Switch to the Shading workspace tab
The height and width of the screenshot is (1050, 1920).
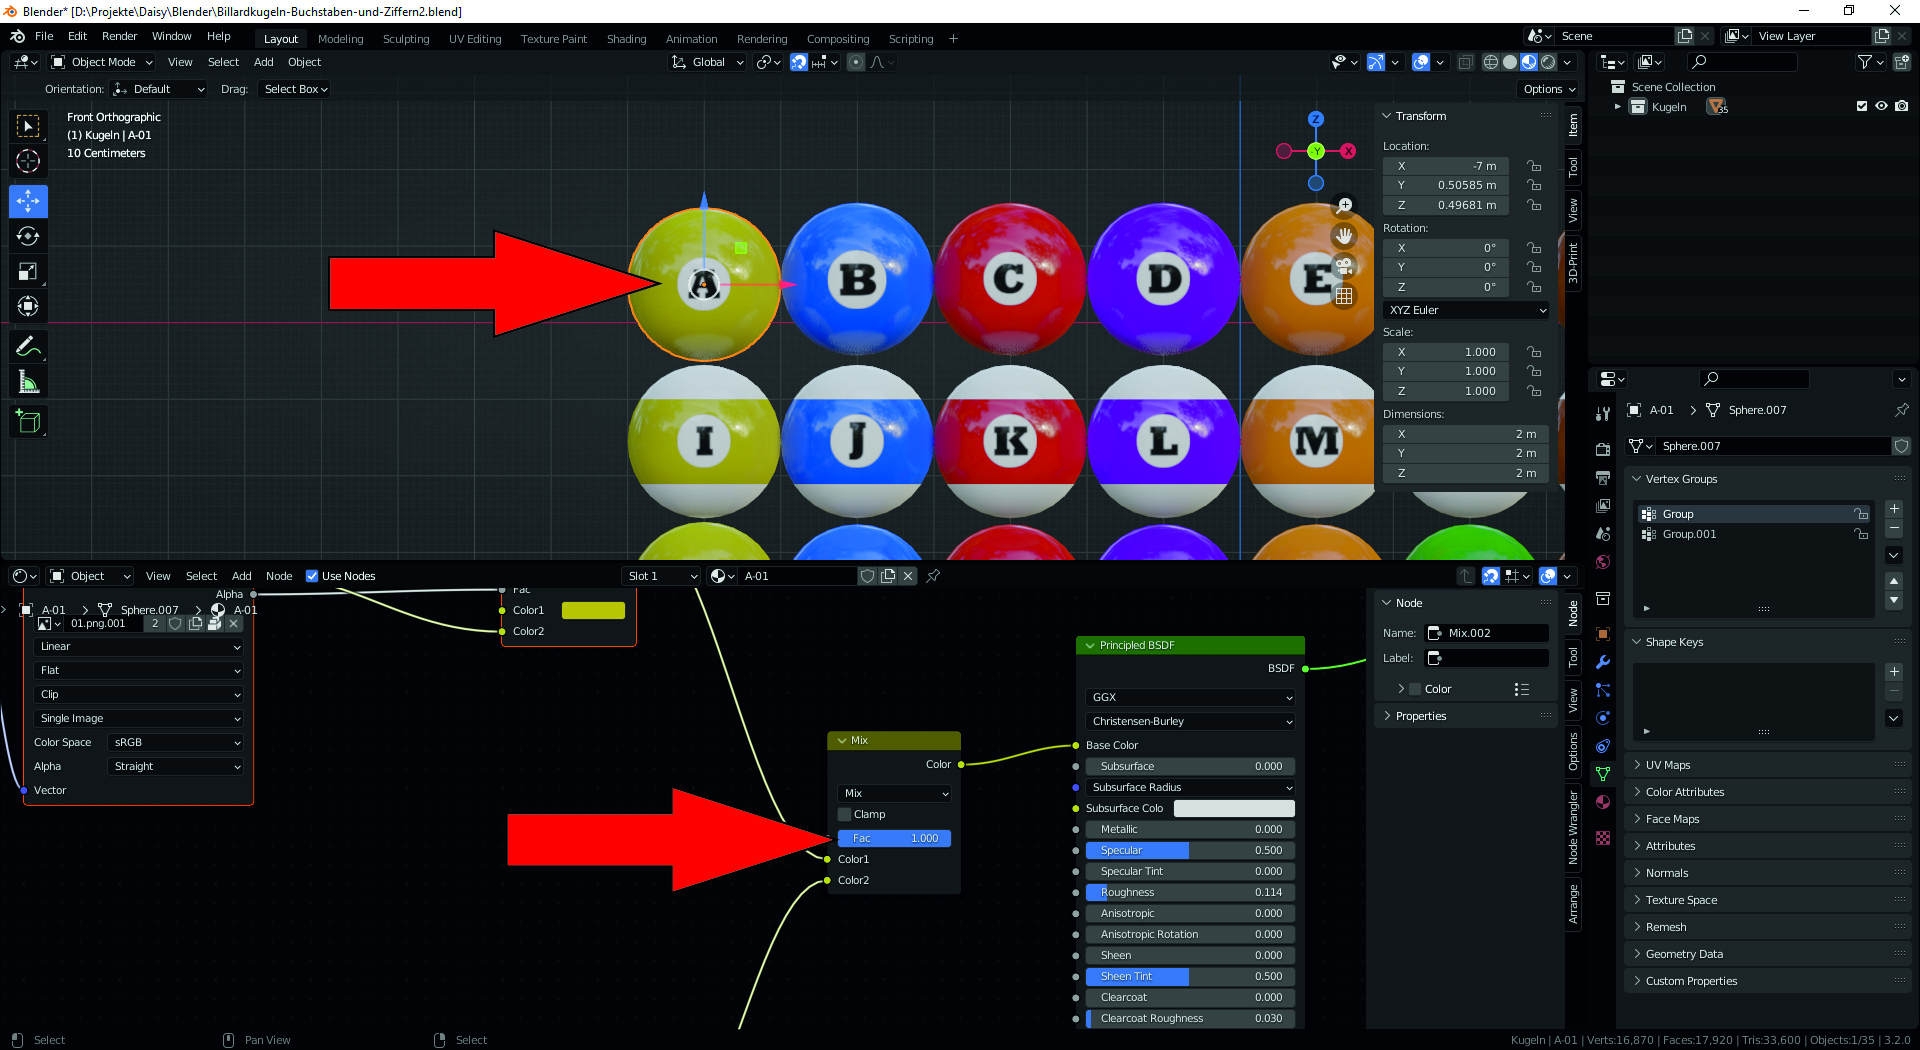click(x=626, y=39)
